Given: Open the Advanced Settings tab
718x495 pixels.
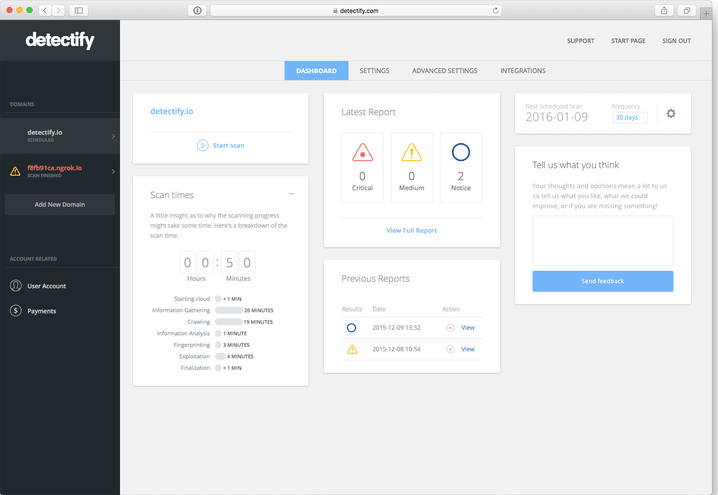Looking at the screenshot, I should 445,71.
